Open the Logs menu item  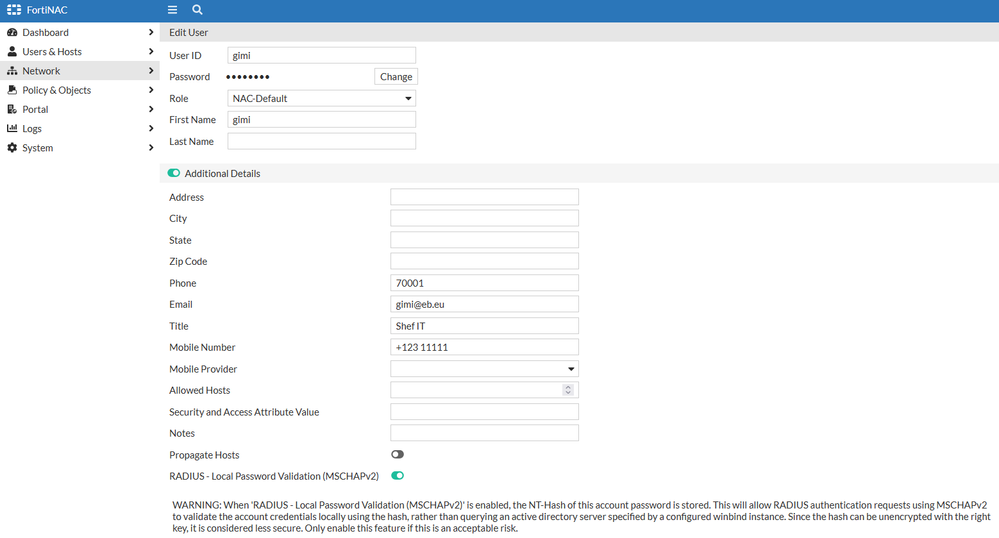(32, 129)
